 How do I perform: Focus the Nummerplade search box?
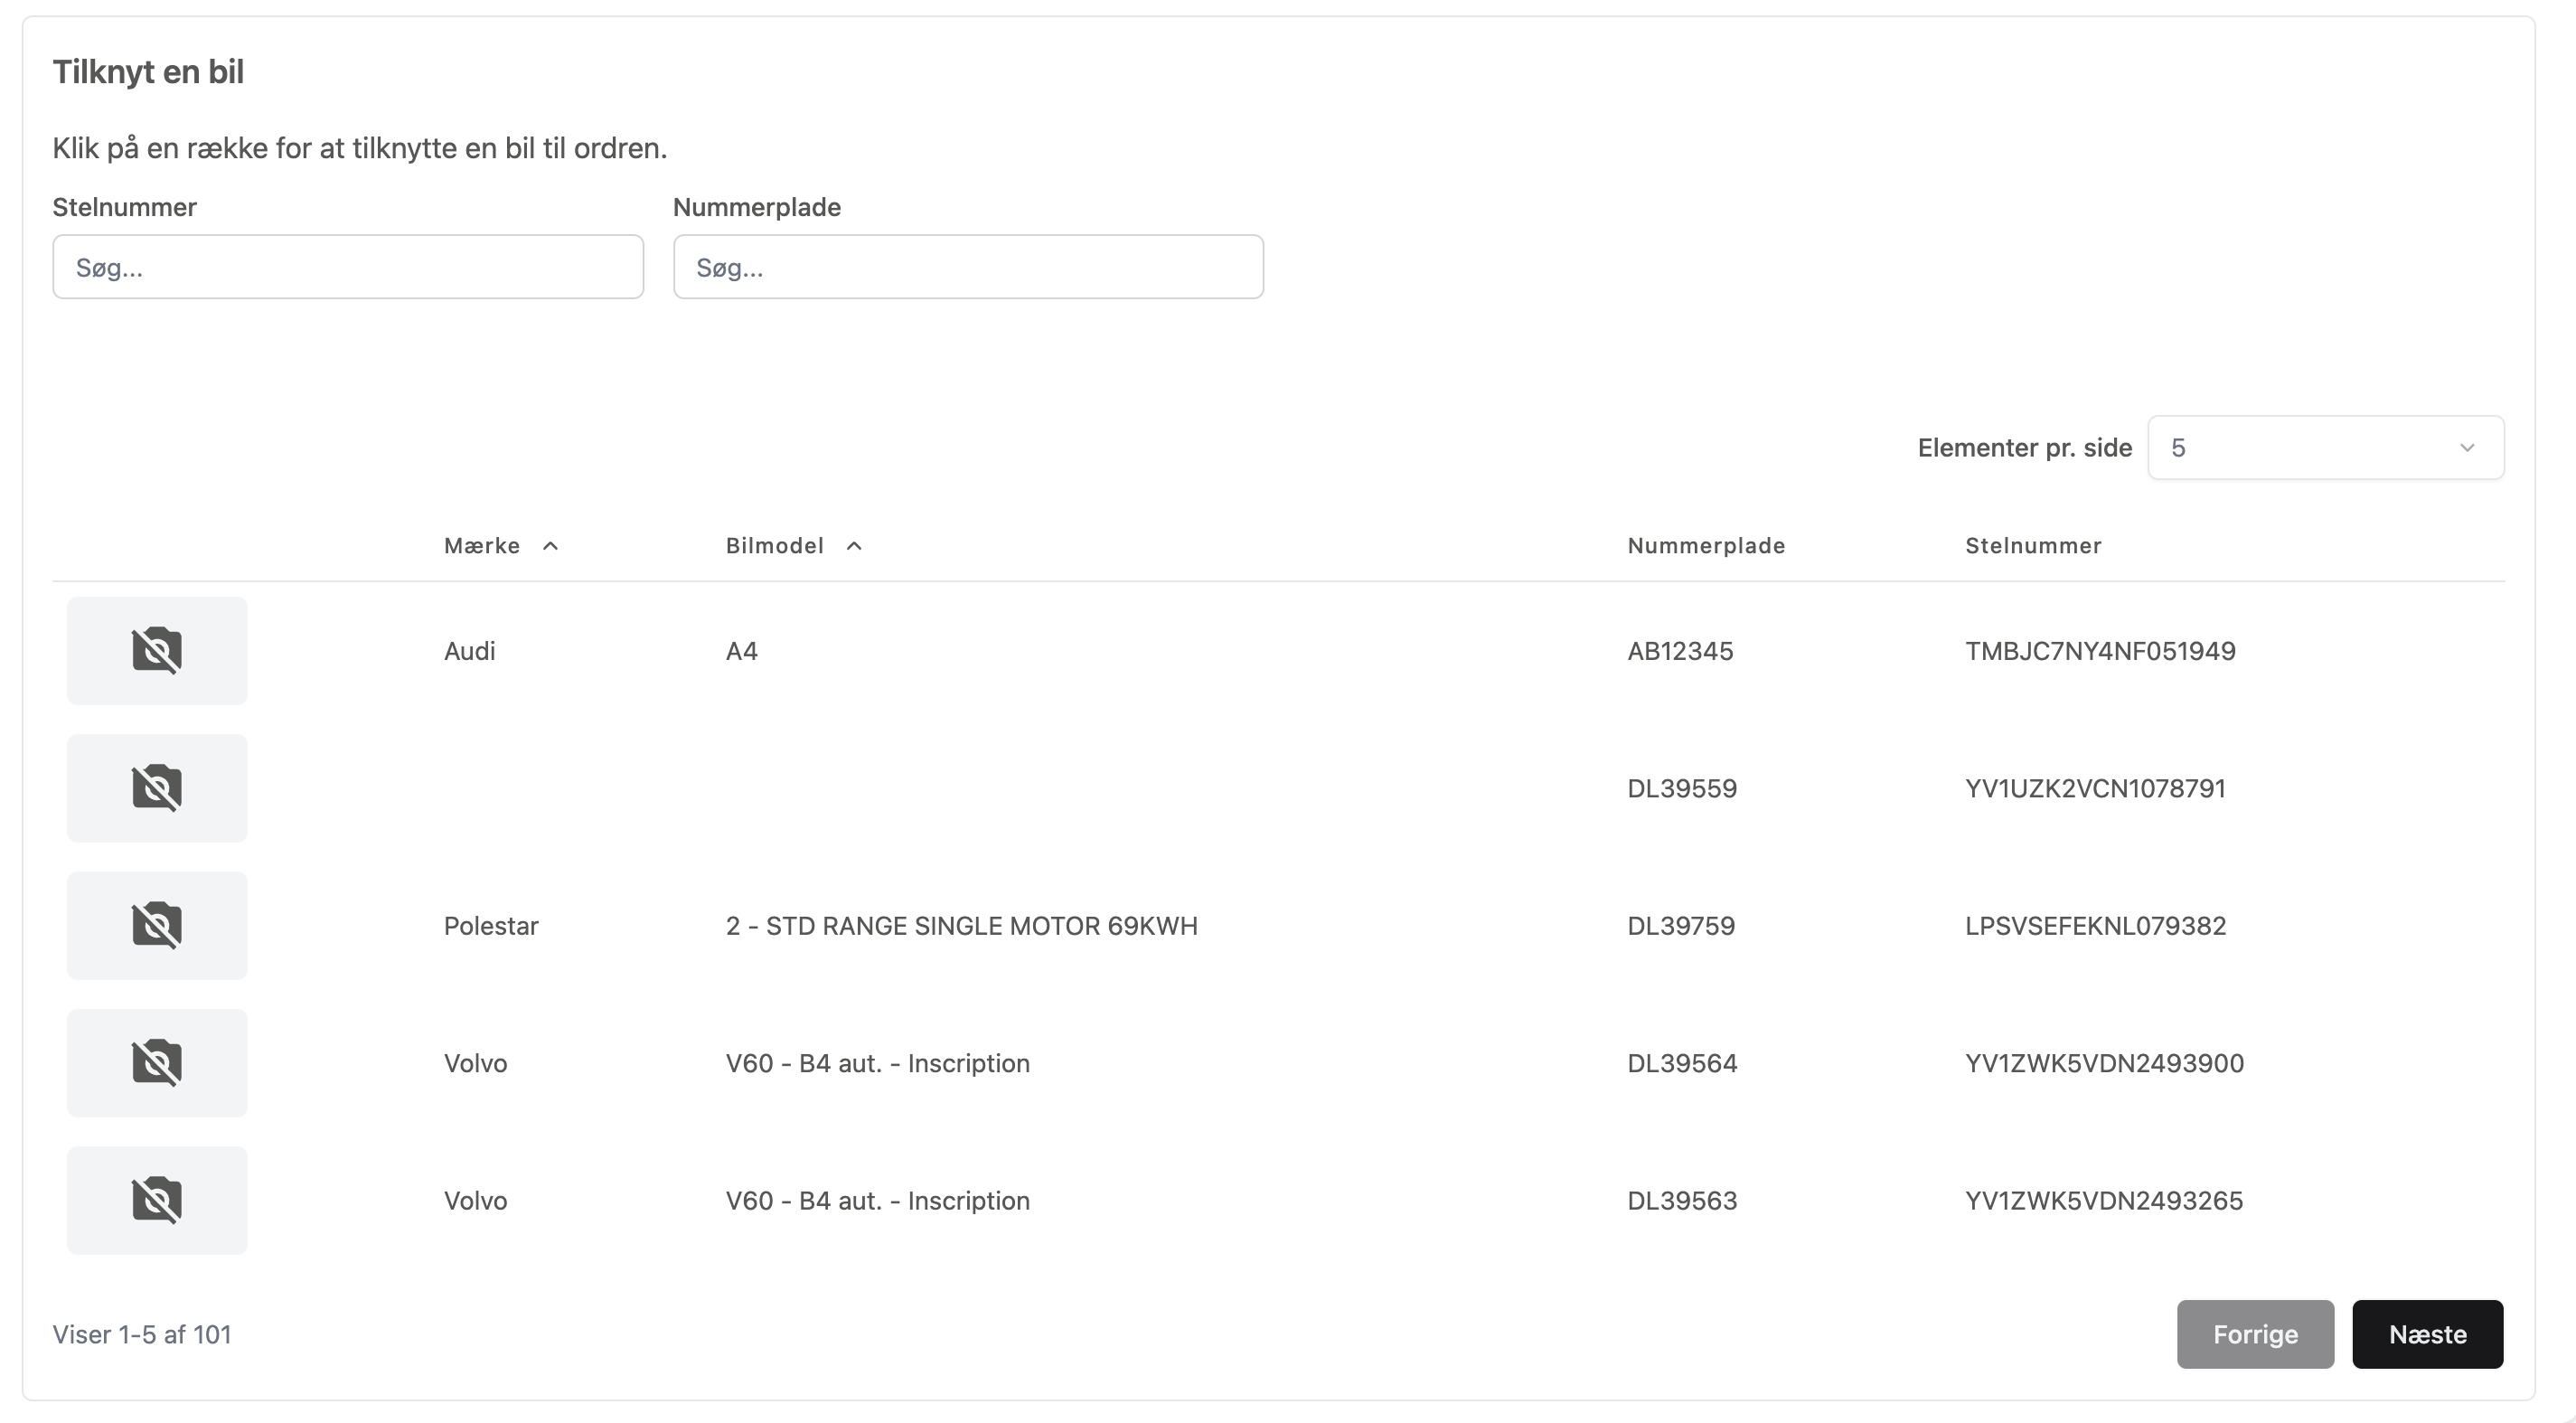968,267
